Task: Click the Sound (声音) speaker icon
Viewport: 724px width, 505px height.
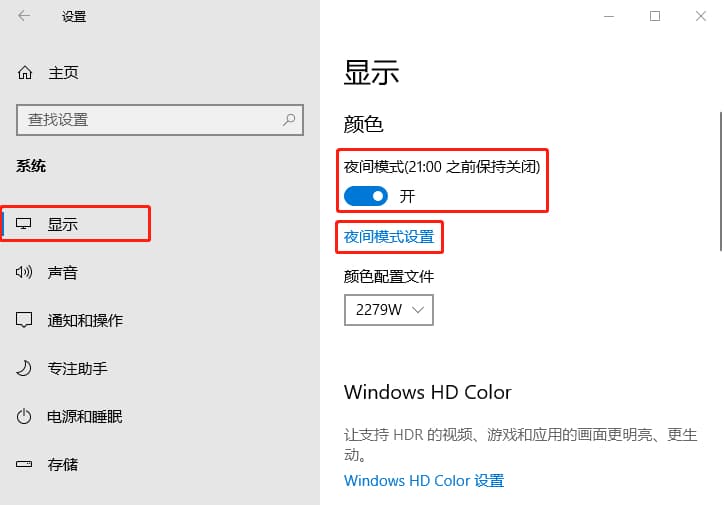Action: click(x=25, y=272)
